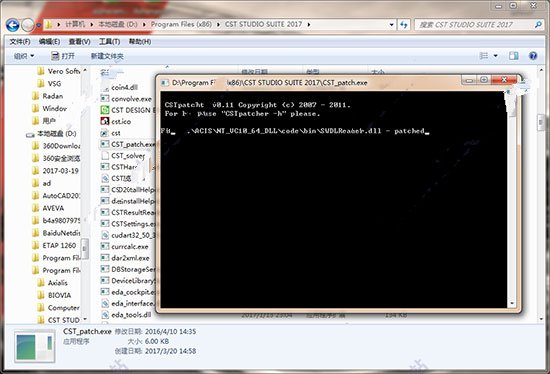Click the search magnifier icon
This screenshot has height=374, width=550.
pos(538,25)
